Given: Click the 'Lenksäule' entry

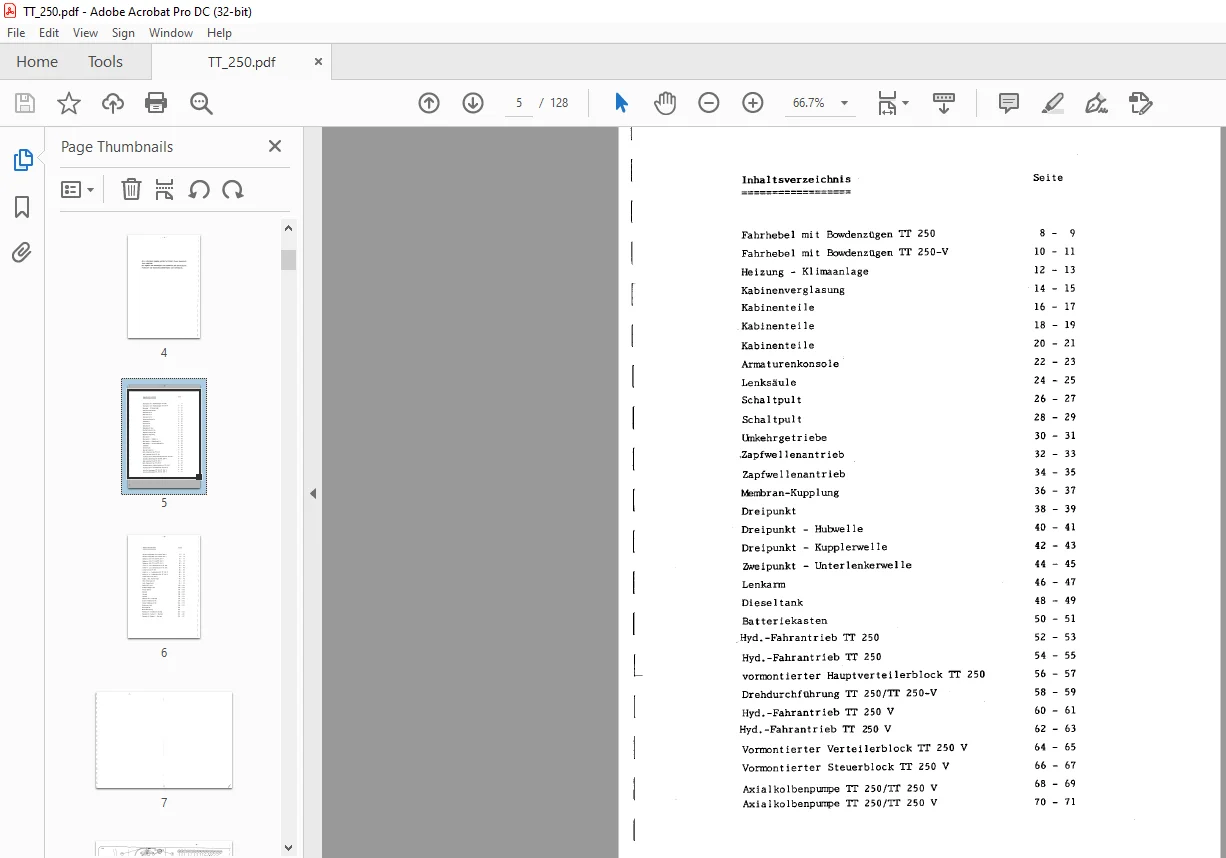Looking at the screenshot, I should pyautogui.click(x=769, y=382).
